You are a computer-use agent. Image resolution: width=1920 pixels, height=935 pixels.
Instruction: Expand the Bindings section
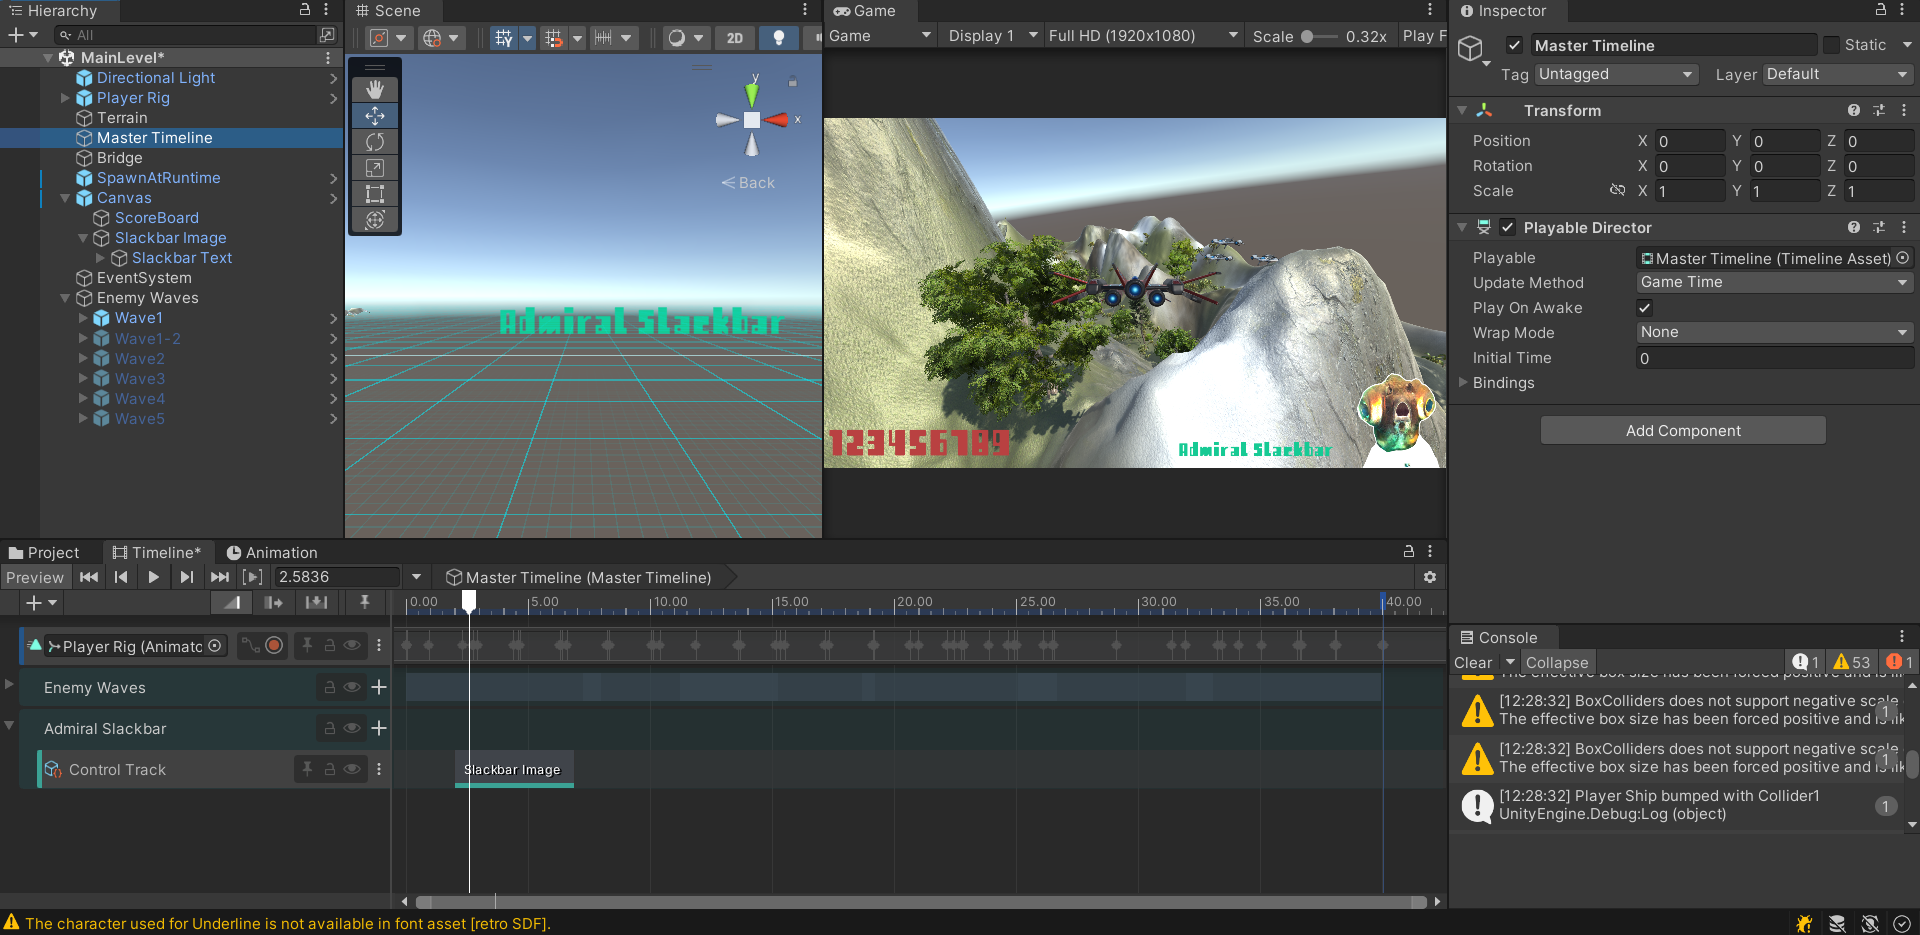[x=1464, y=383]
